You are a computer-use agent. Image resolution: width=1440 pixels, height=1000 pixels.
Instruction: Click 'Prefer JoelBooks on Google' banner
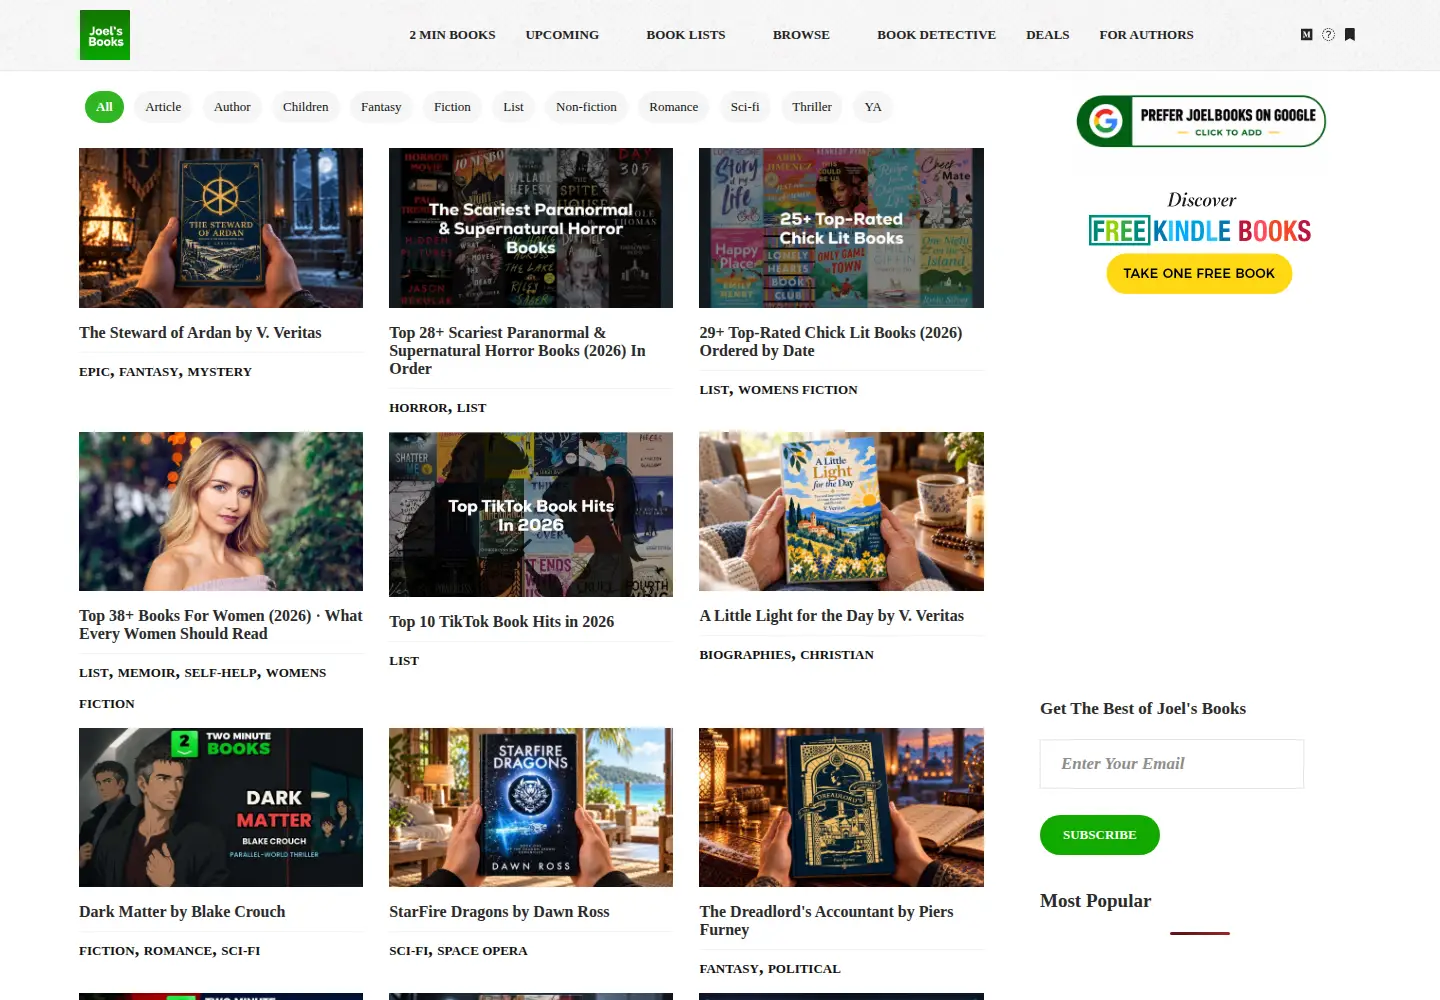[1201, 121]
